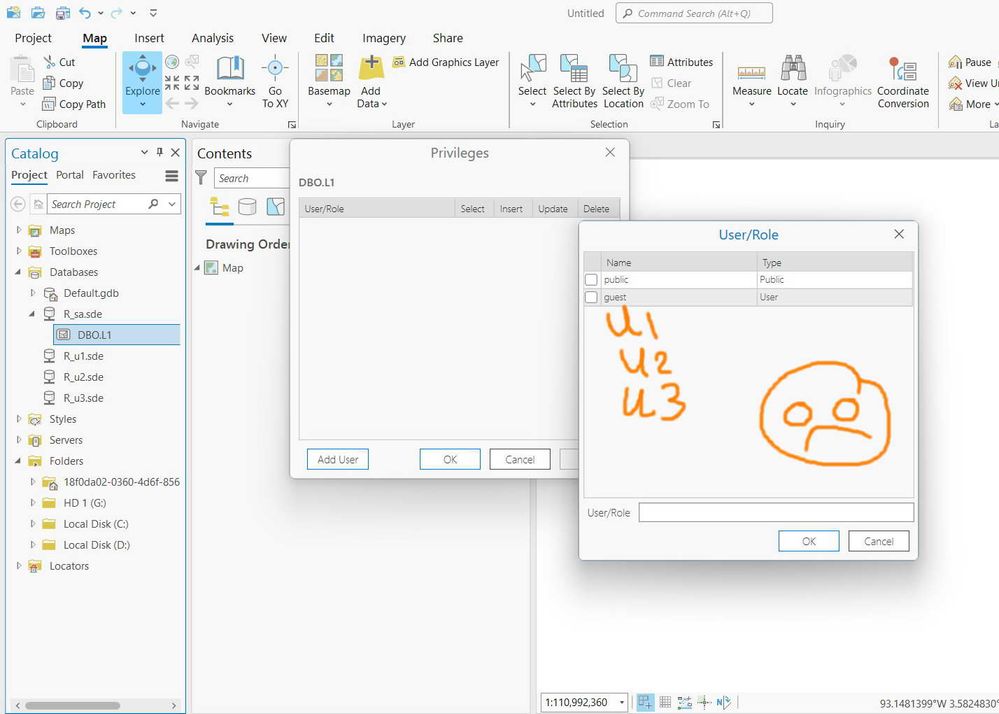Open the Basemap gallery
Image resolution: width=999 pixels, height=714 pixels.
pos(329,82)
